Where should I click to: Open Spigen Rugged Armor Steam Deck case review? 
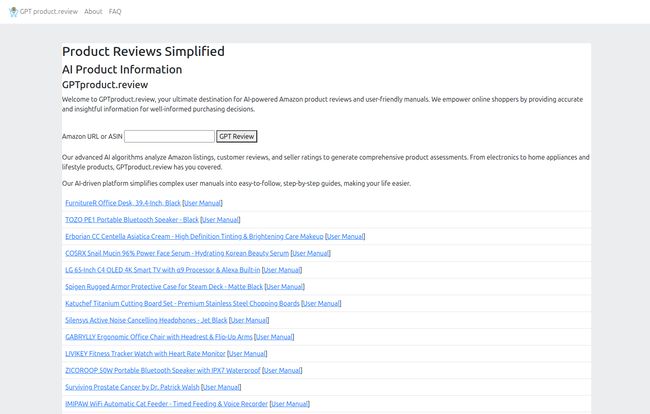164,287
